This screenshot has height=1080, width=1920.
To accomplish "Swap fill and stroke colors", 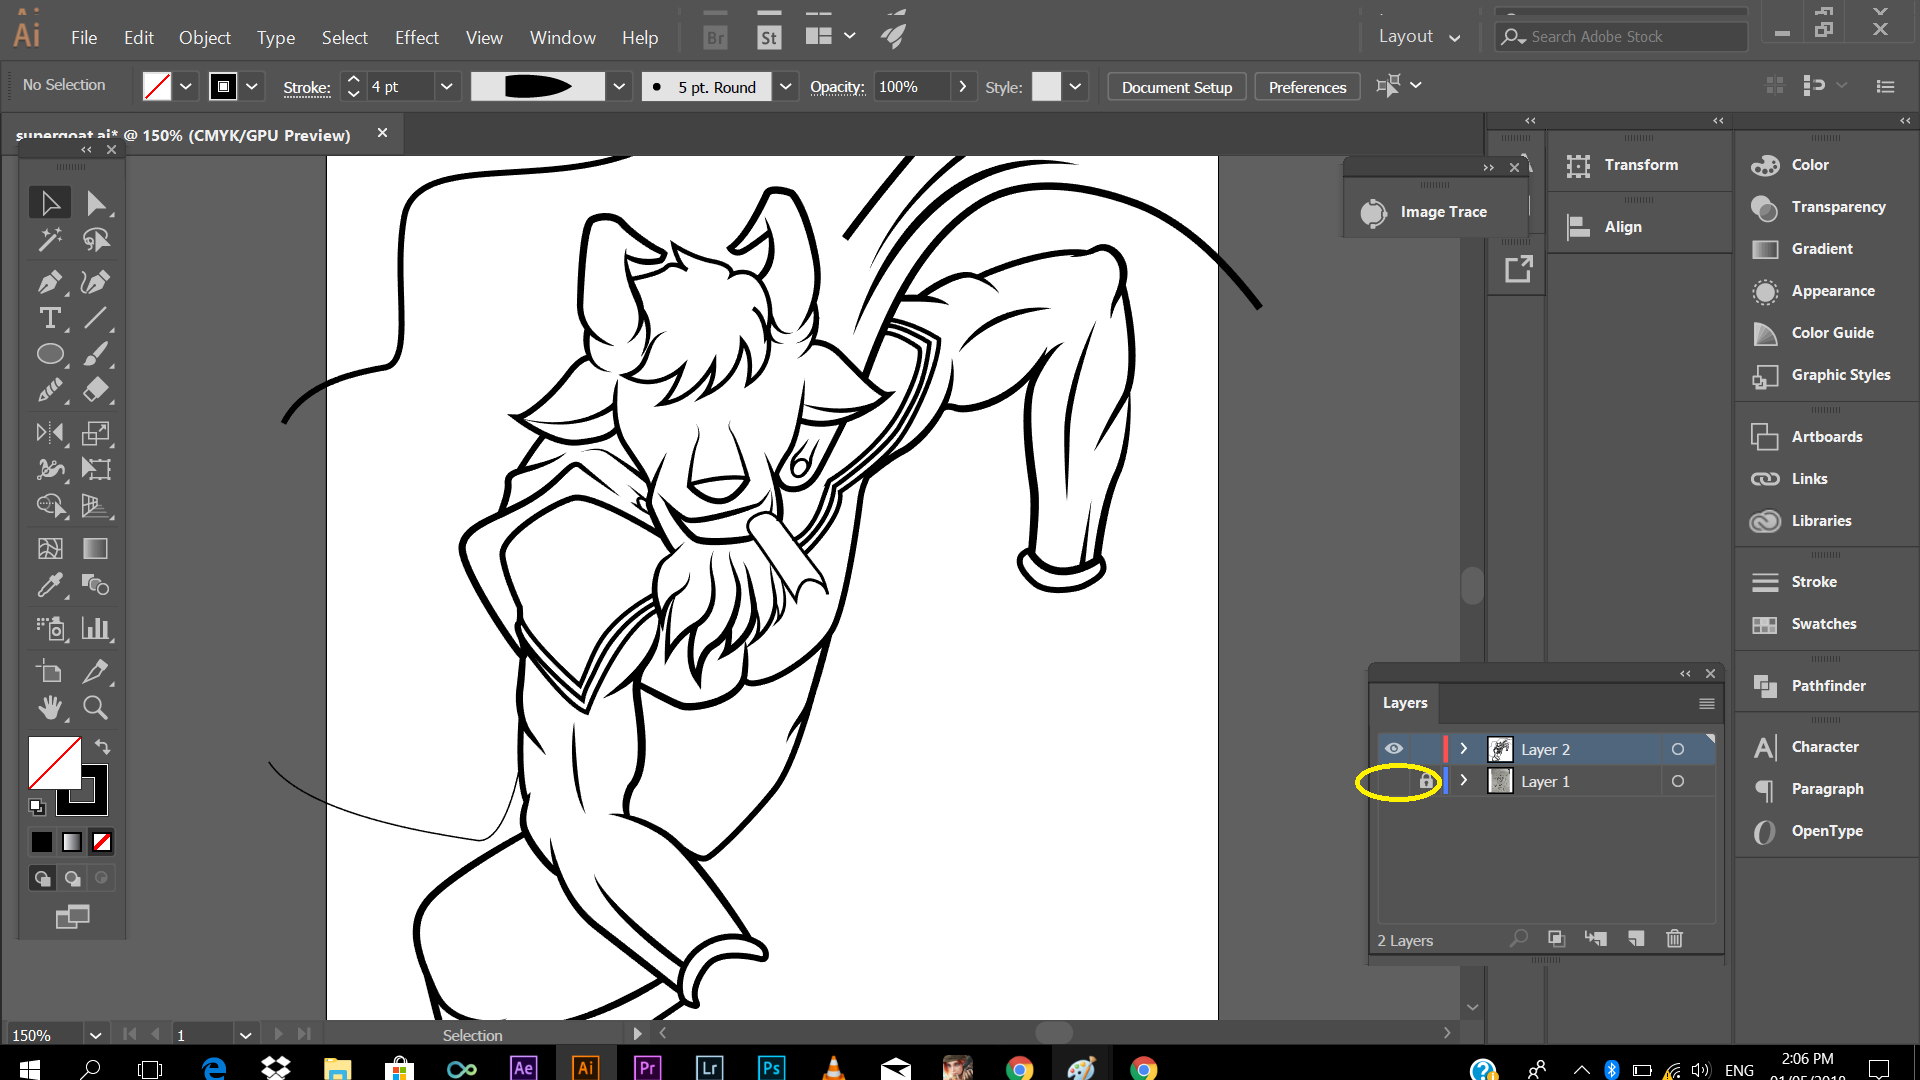I will (102, 747).
